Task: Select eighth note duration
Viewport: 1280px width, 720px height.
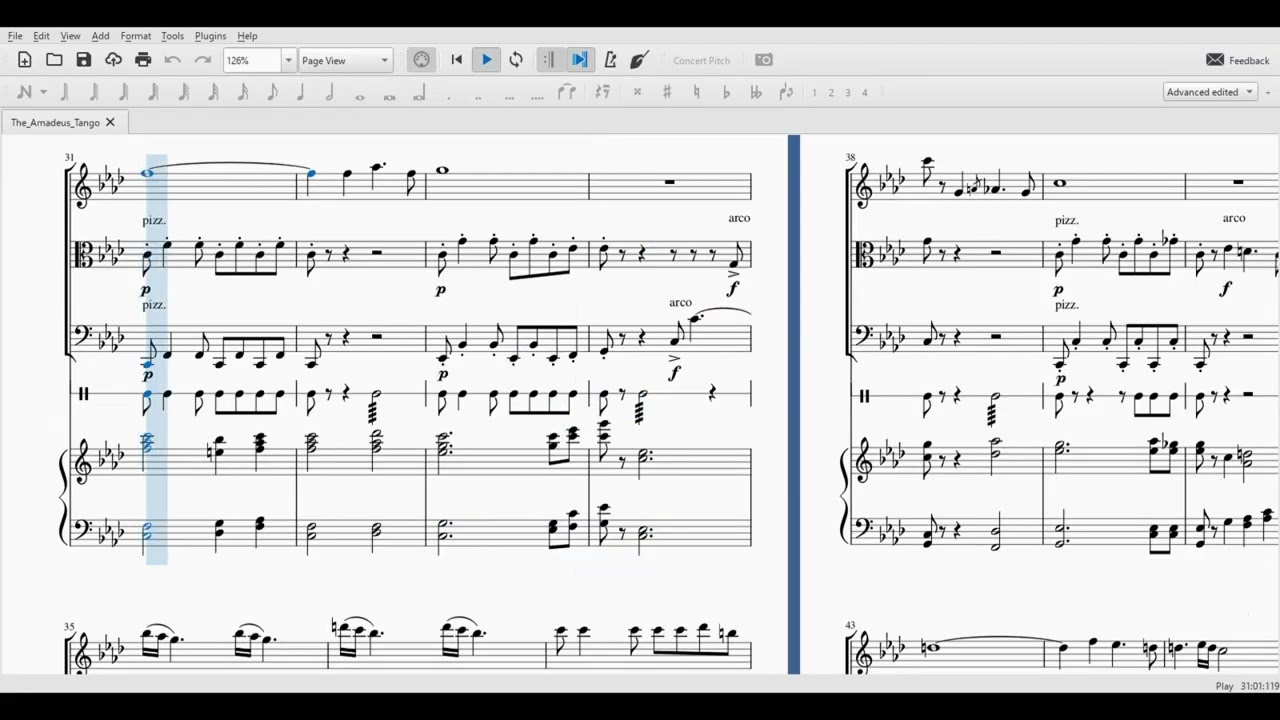Action: pyautogui.click(x=272, y=92)
